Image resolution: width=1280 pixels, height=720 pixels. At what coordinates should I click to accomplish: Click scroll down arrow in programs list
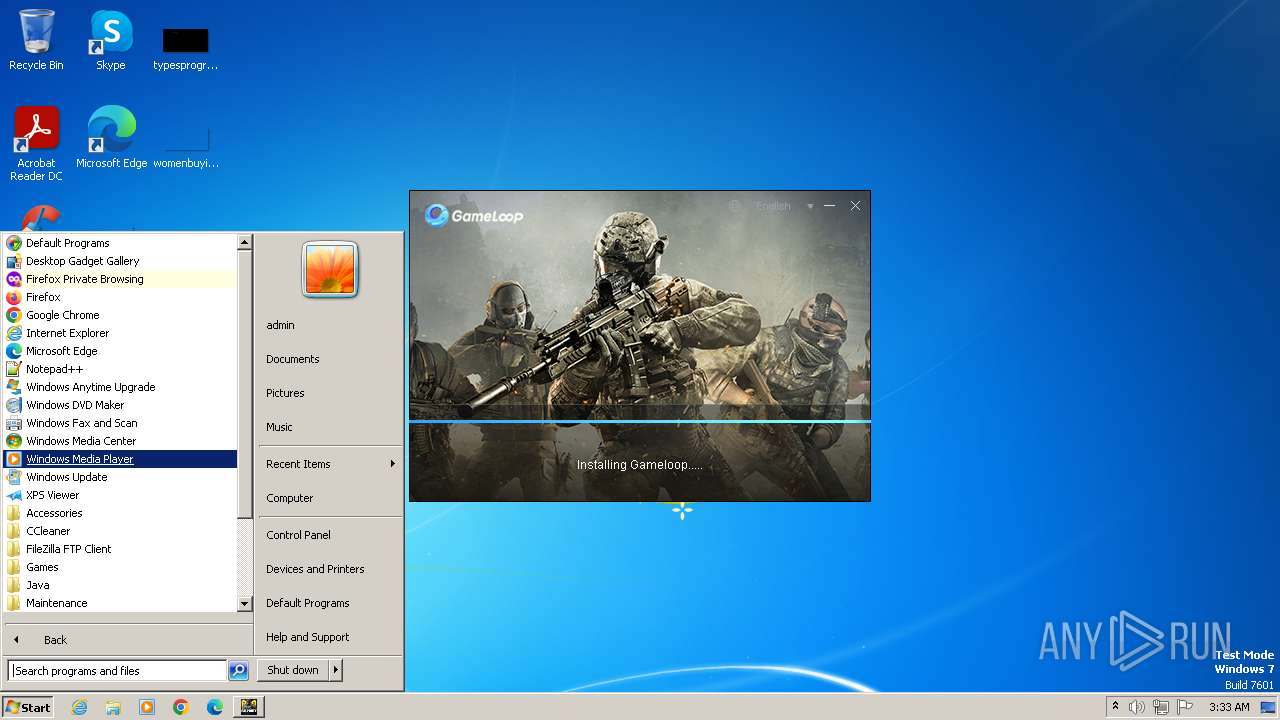(245, 604)
